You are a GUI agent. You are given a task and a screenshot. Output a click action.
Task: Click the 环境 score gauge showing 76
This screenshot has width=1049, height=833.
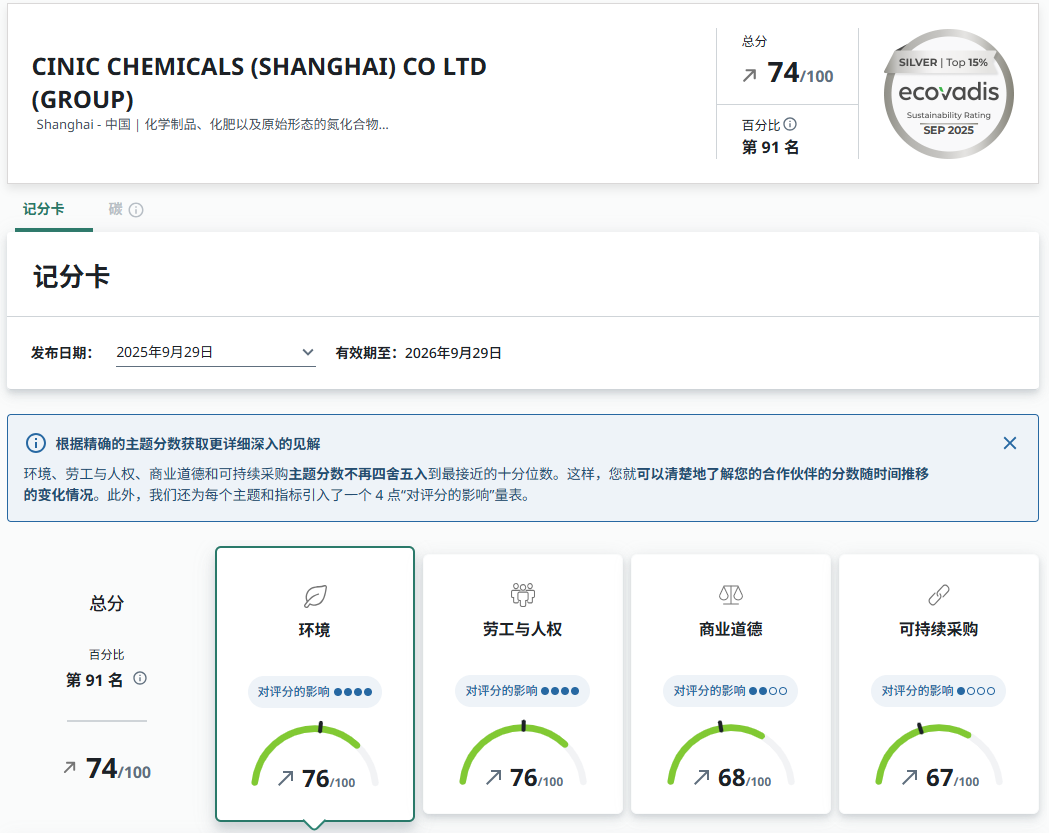315,760
